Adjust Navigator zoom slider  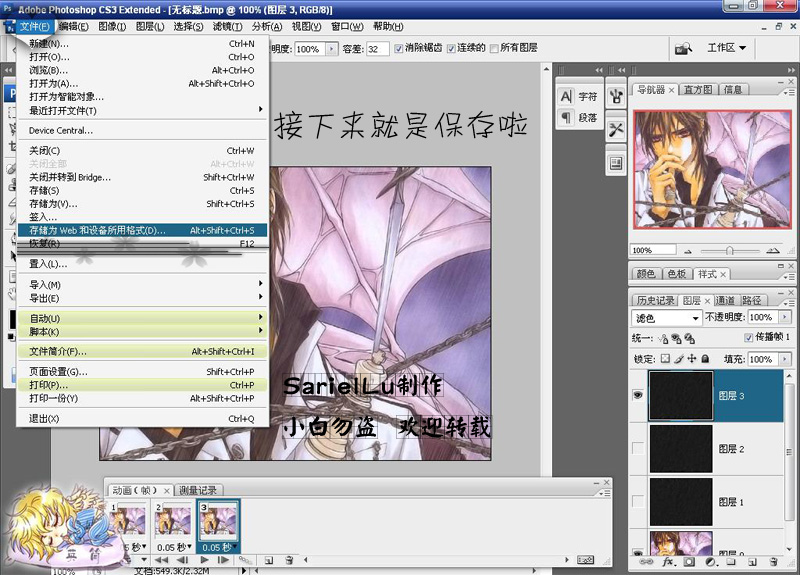[x=730, y=251]
